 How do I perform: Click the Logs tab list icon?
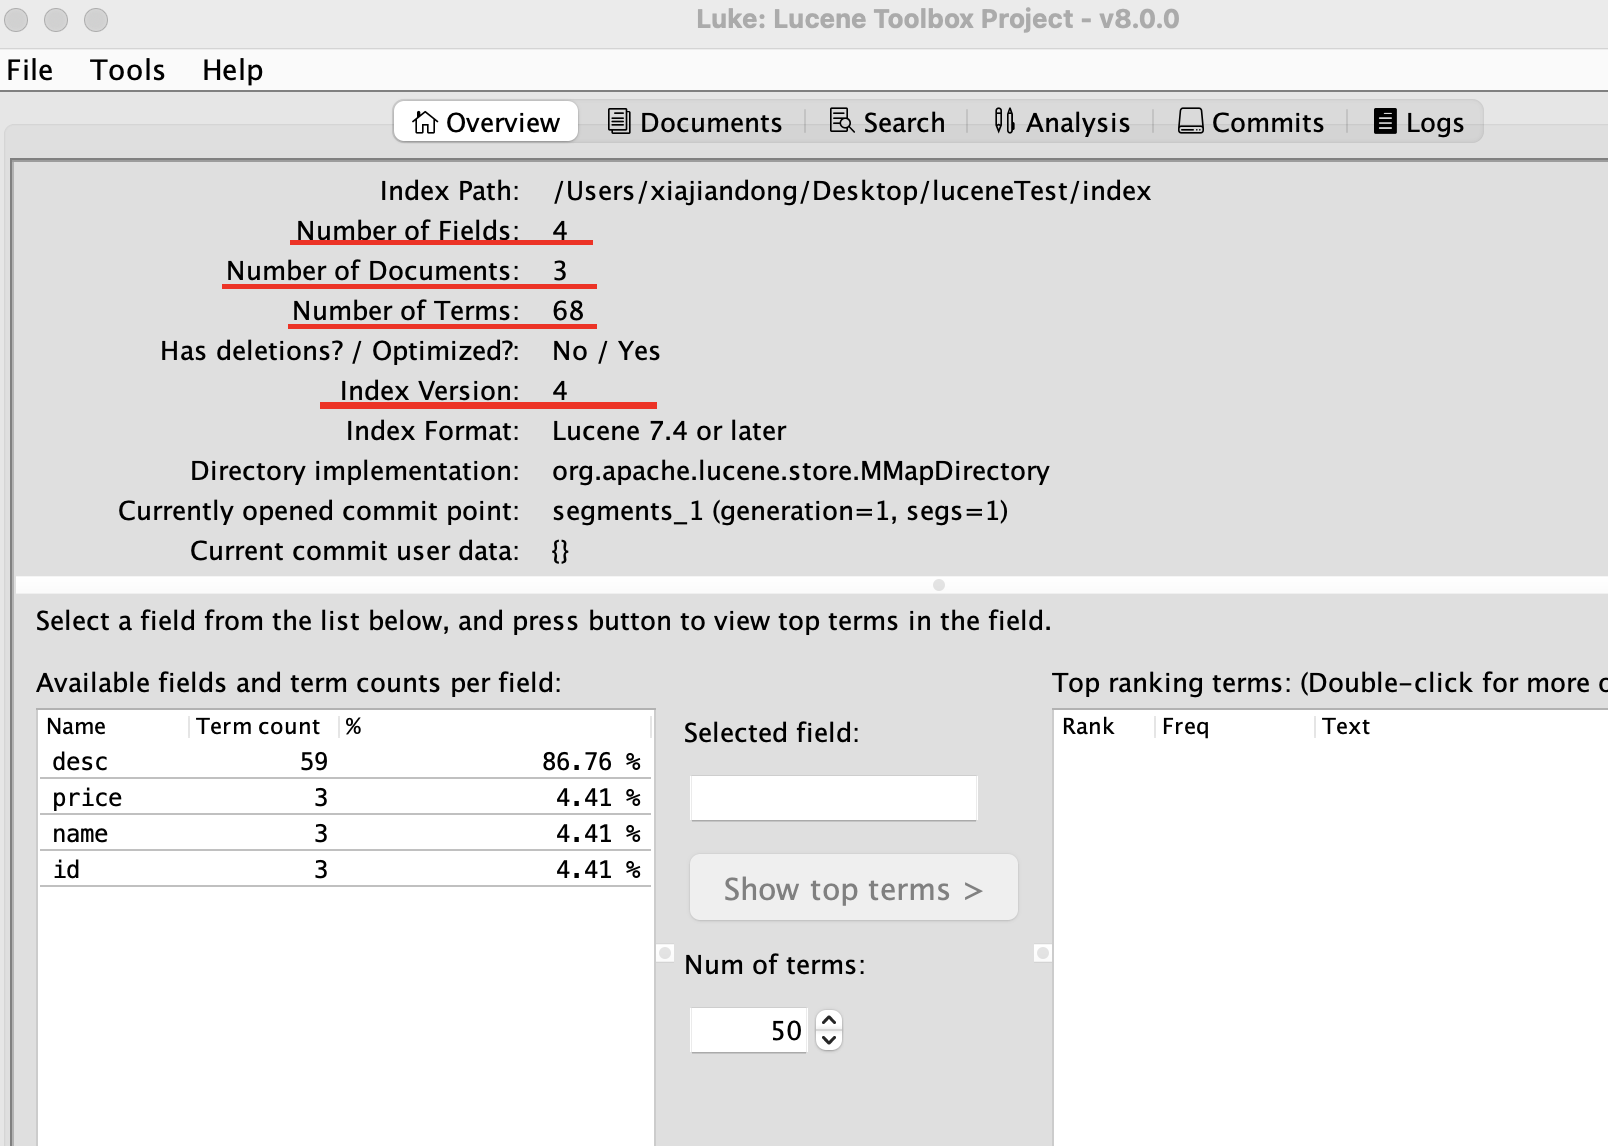(1384, 121)
